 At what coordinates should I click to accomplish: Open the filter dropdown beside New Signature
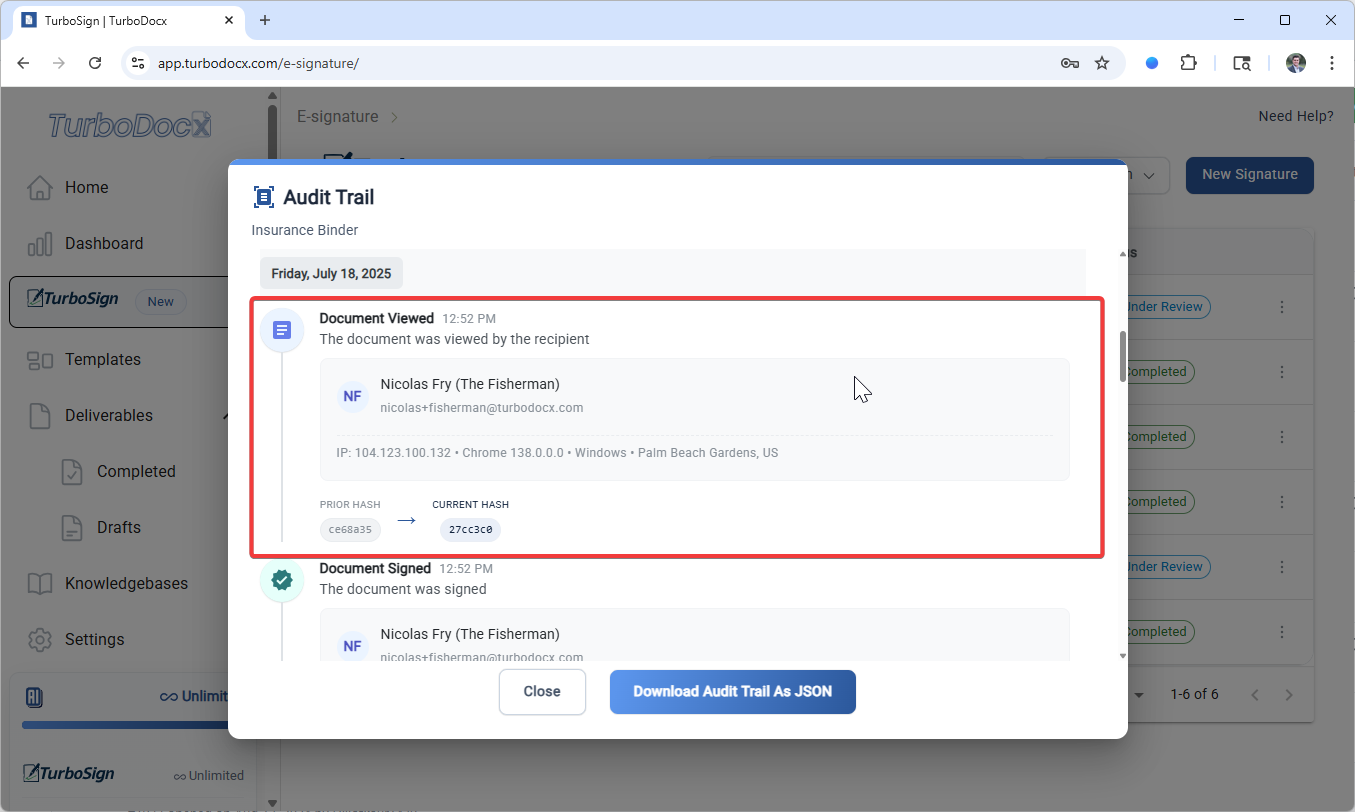(1149, 175)
